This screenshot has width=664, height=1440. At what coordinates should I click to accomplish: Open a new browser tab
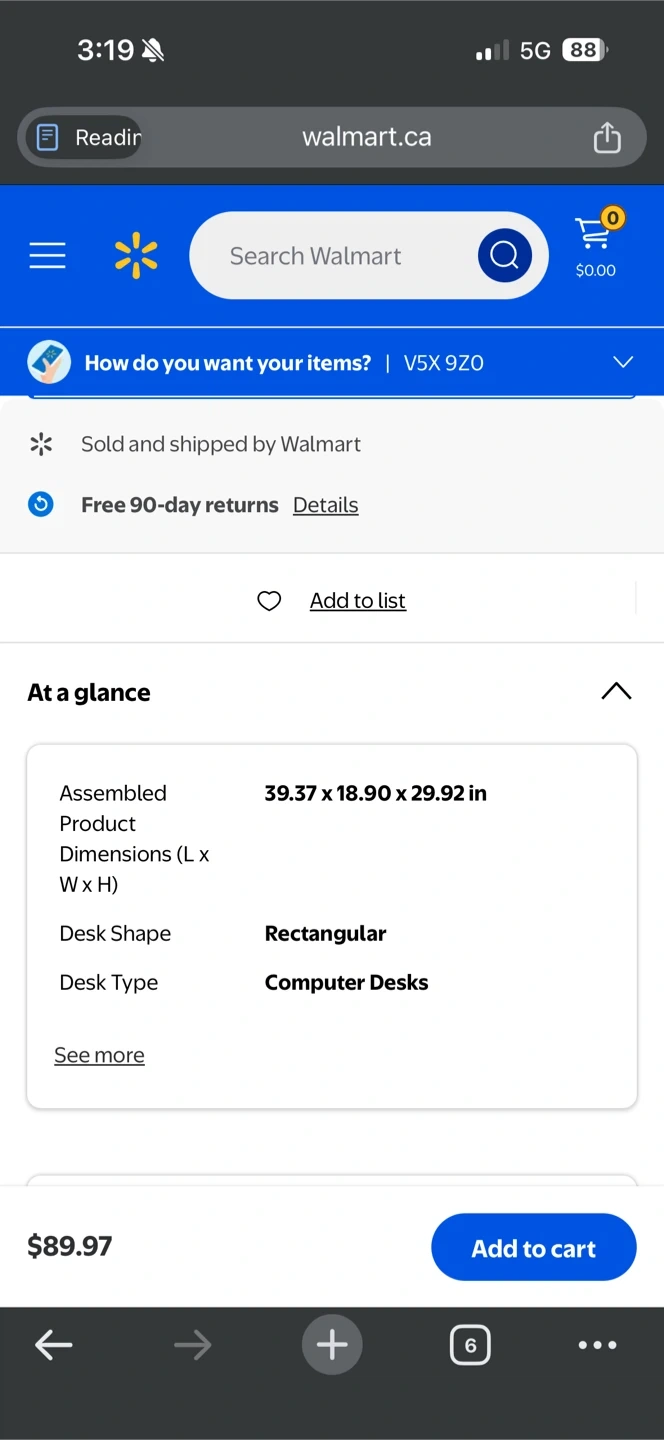tap(332, 1345)
